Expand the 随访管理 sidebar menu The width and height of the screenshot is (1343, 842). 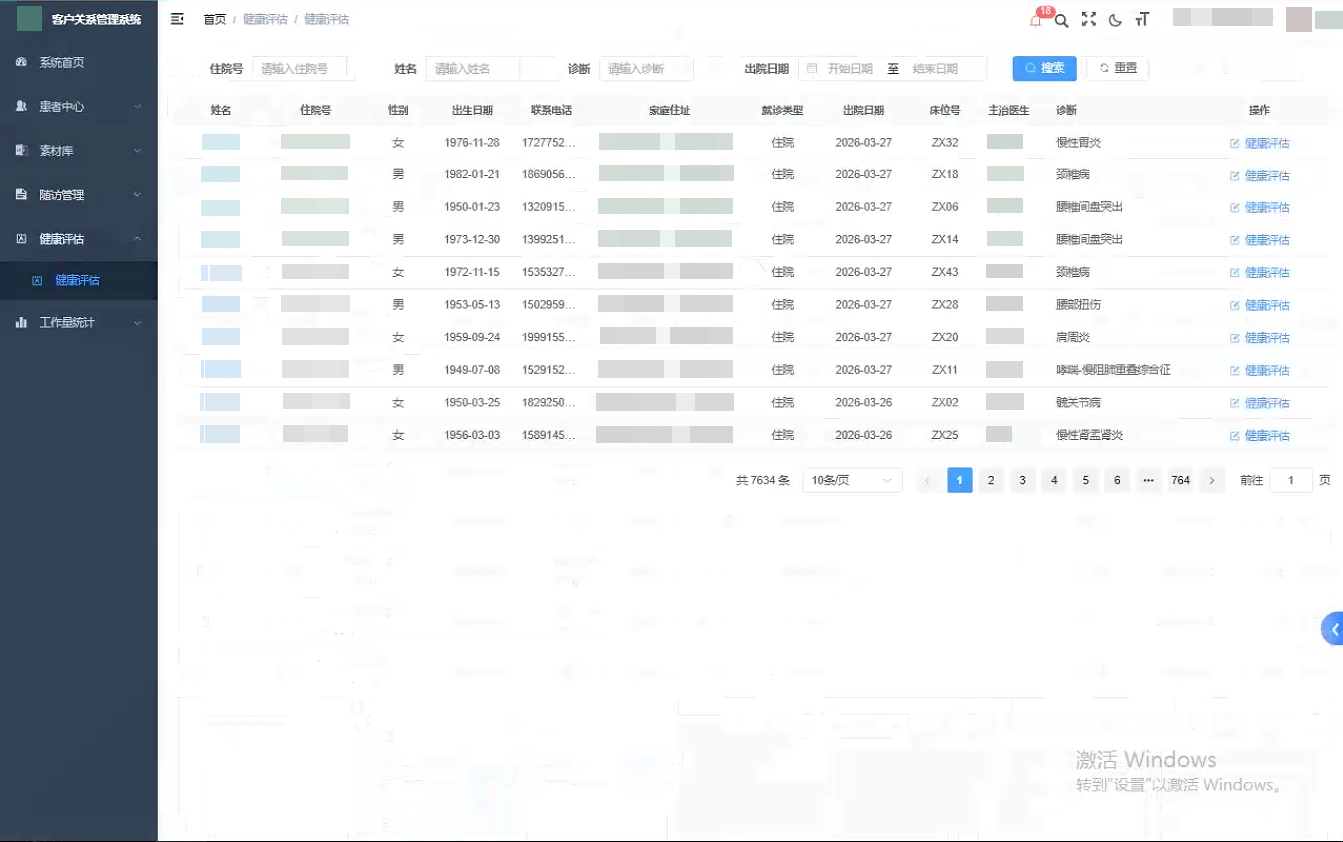click(78, 195)
